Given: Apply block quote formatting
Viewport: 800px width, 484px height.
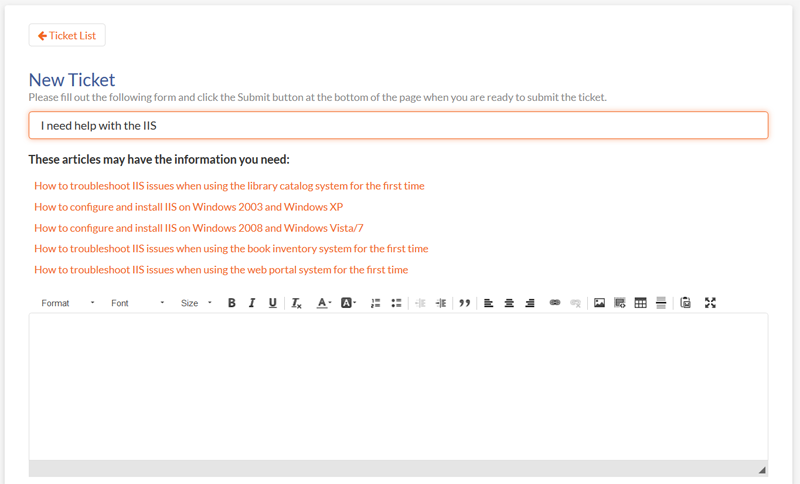Looking at the screenshot, I should click(464, 303).
